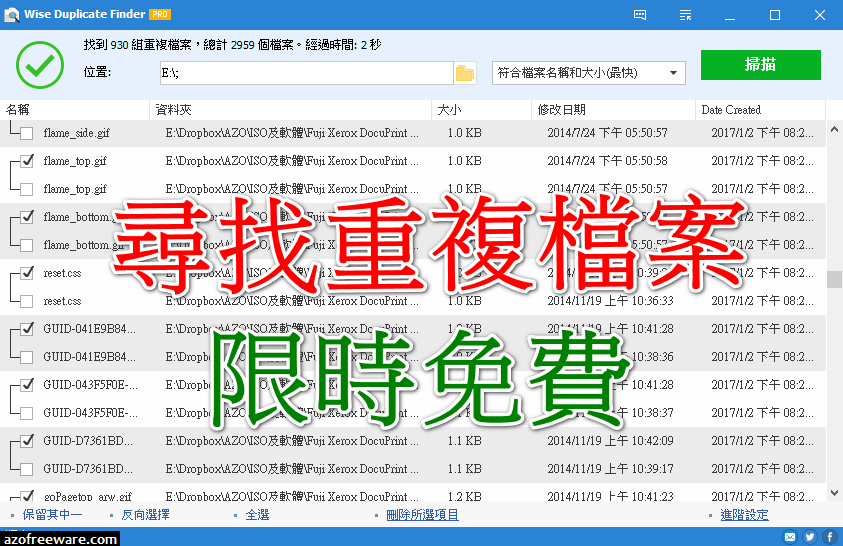Click the 1.1 KB size dated 10:42:09
843x546 pixels.
(x=465, y=441)
